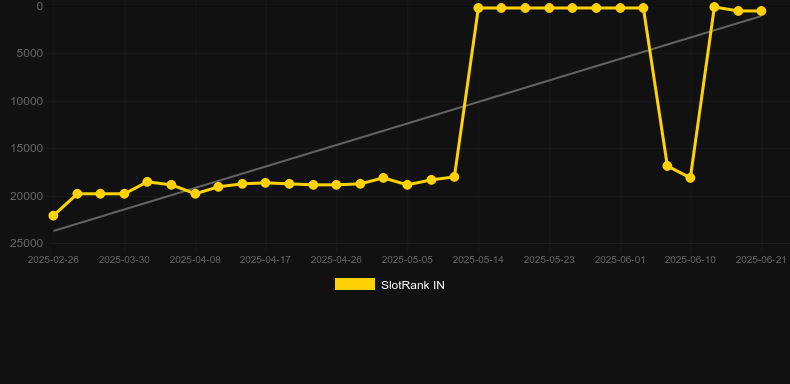Click the 25000 y-axis label
790x384 pixels.
coord(27,243)
